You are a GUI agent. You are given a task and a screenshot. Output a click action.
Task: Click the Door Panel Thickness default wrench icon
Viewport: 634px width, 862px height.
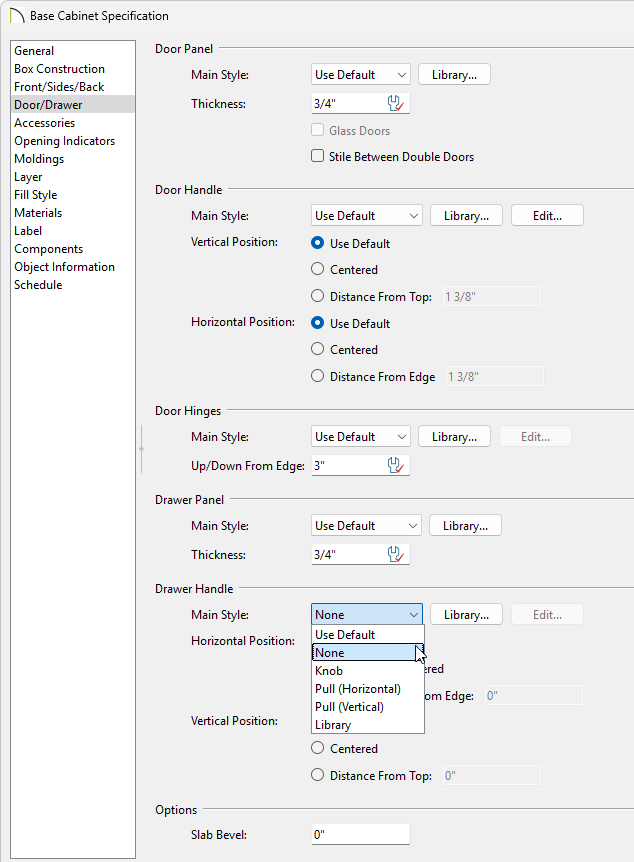[x=396, y=103]
